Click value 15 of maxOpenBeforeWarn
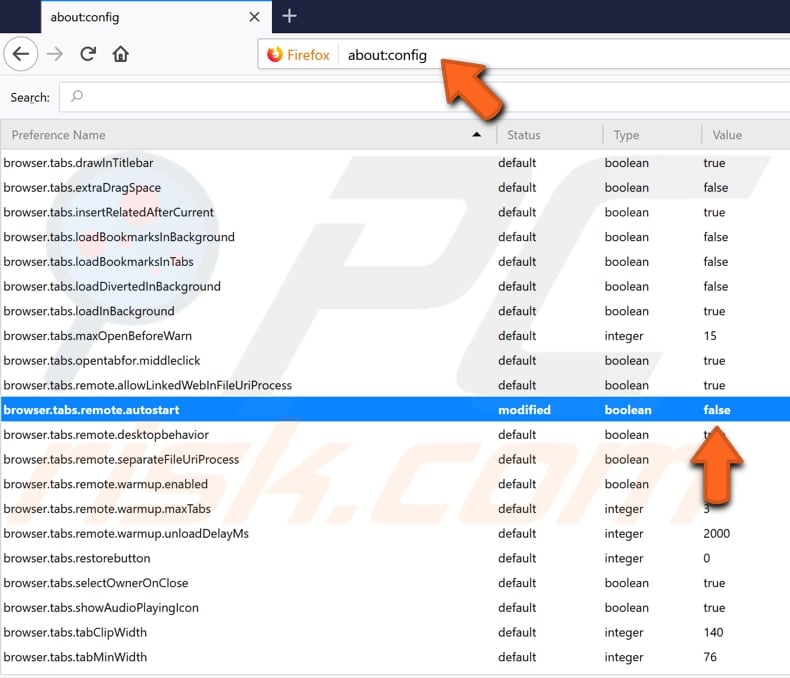 point(710,335)
